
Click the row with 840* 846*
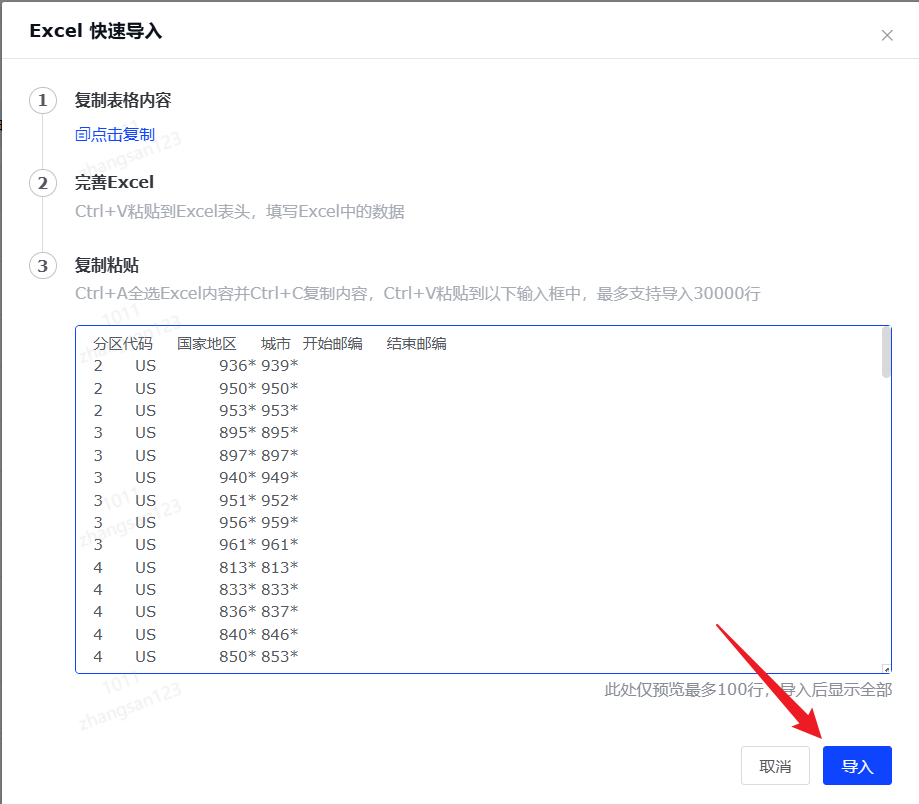tap(196, 635)
